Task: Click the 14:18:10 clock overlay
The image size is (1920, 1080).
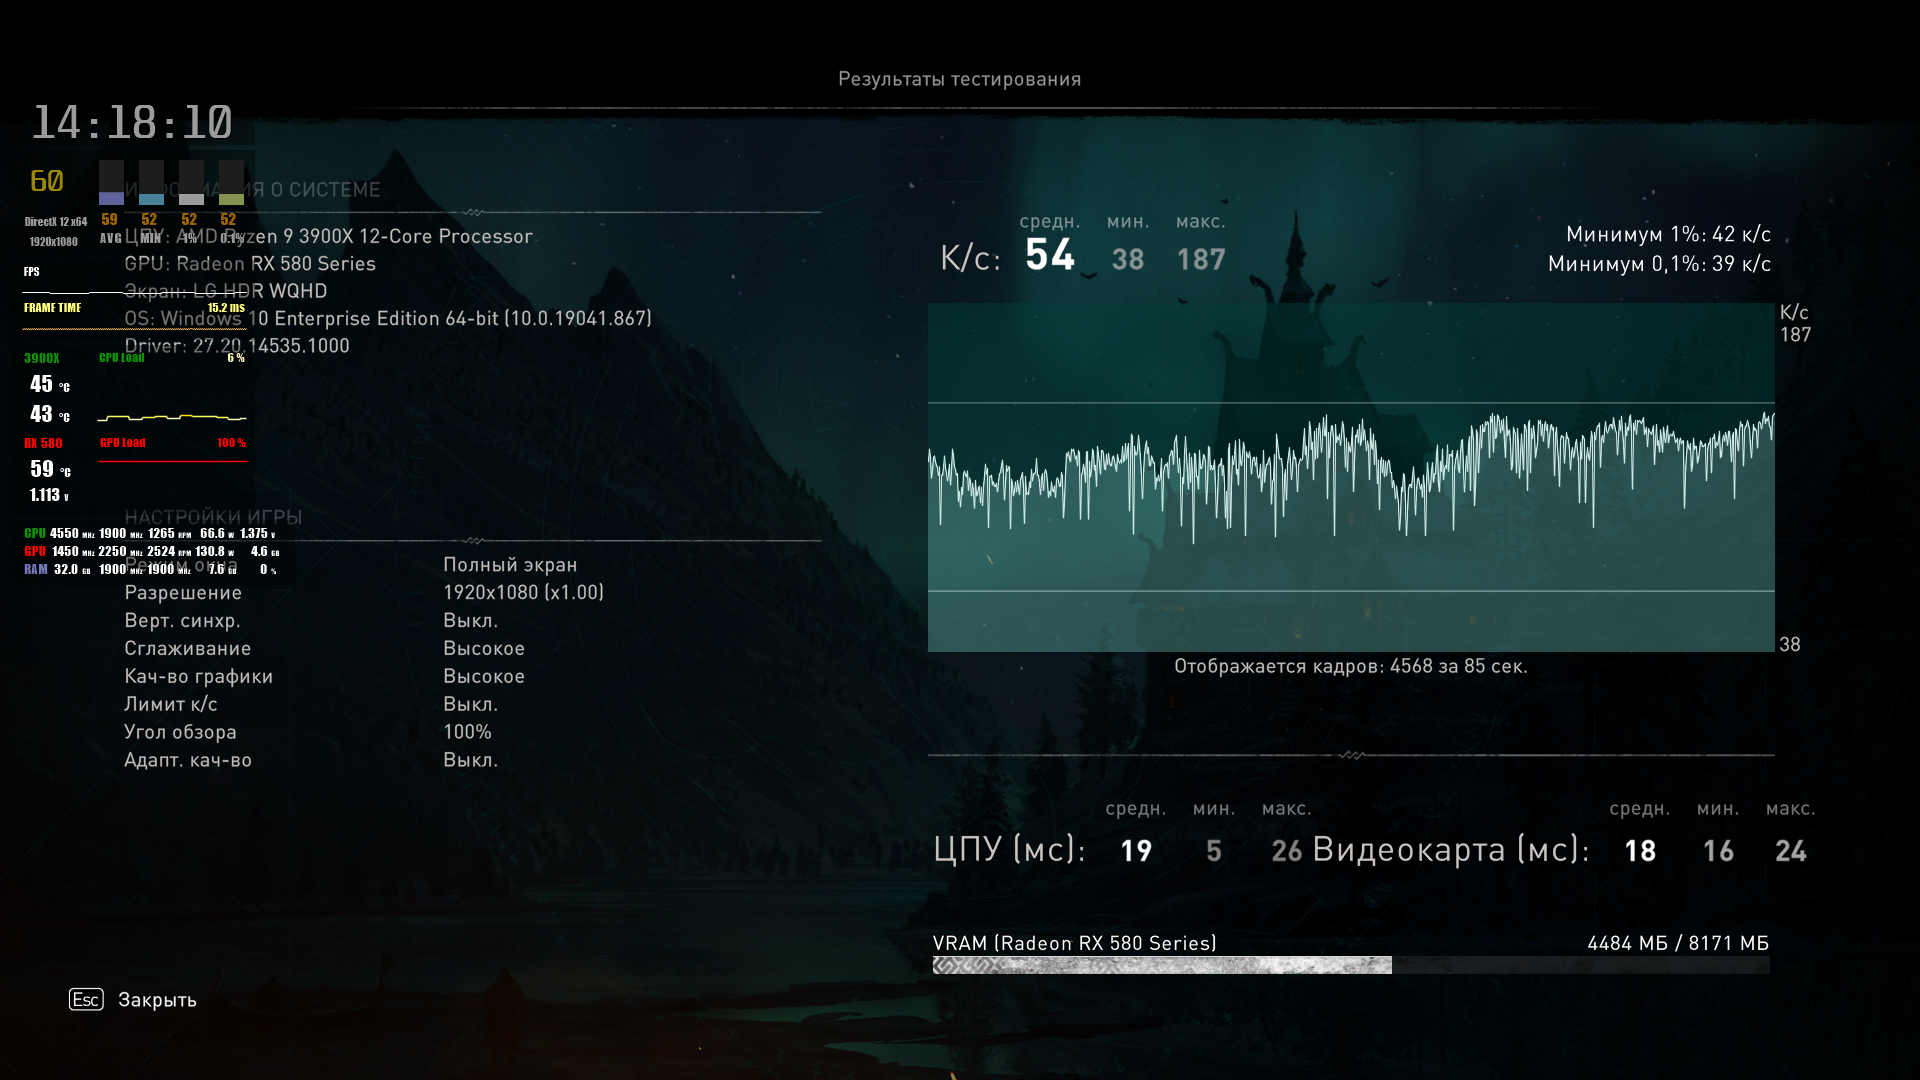Action: (x=132, y=123)
